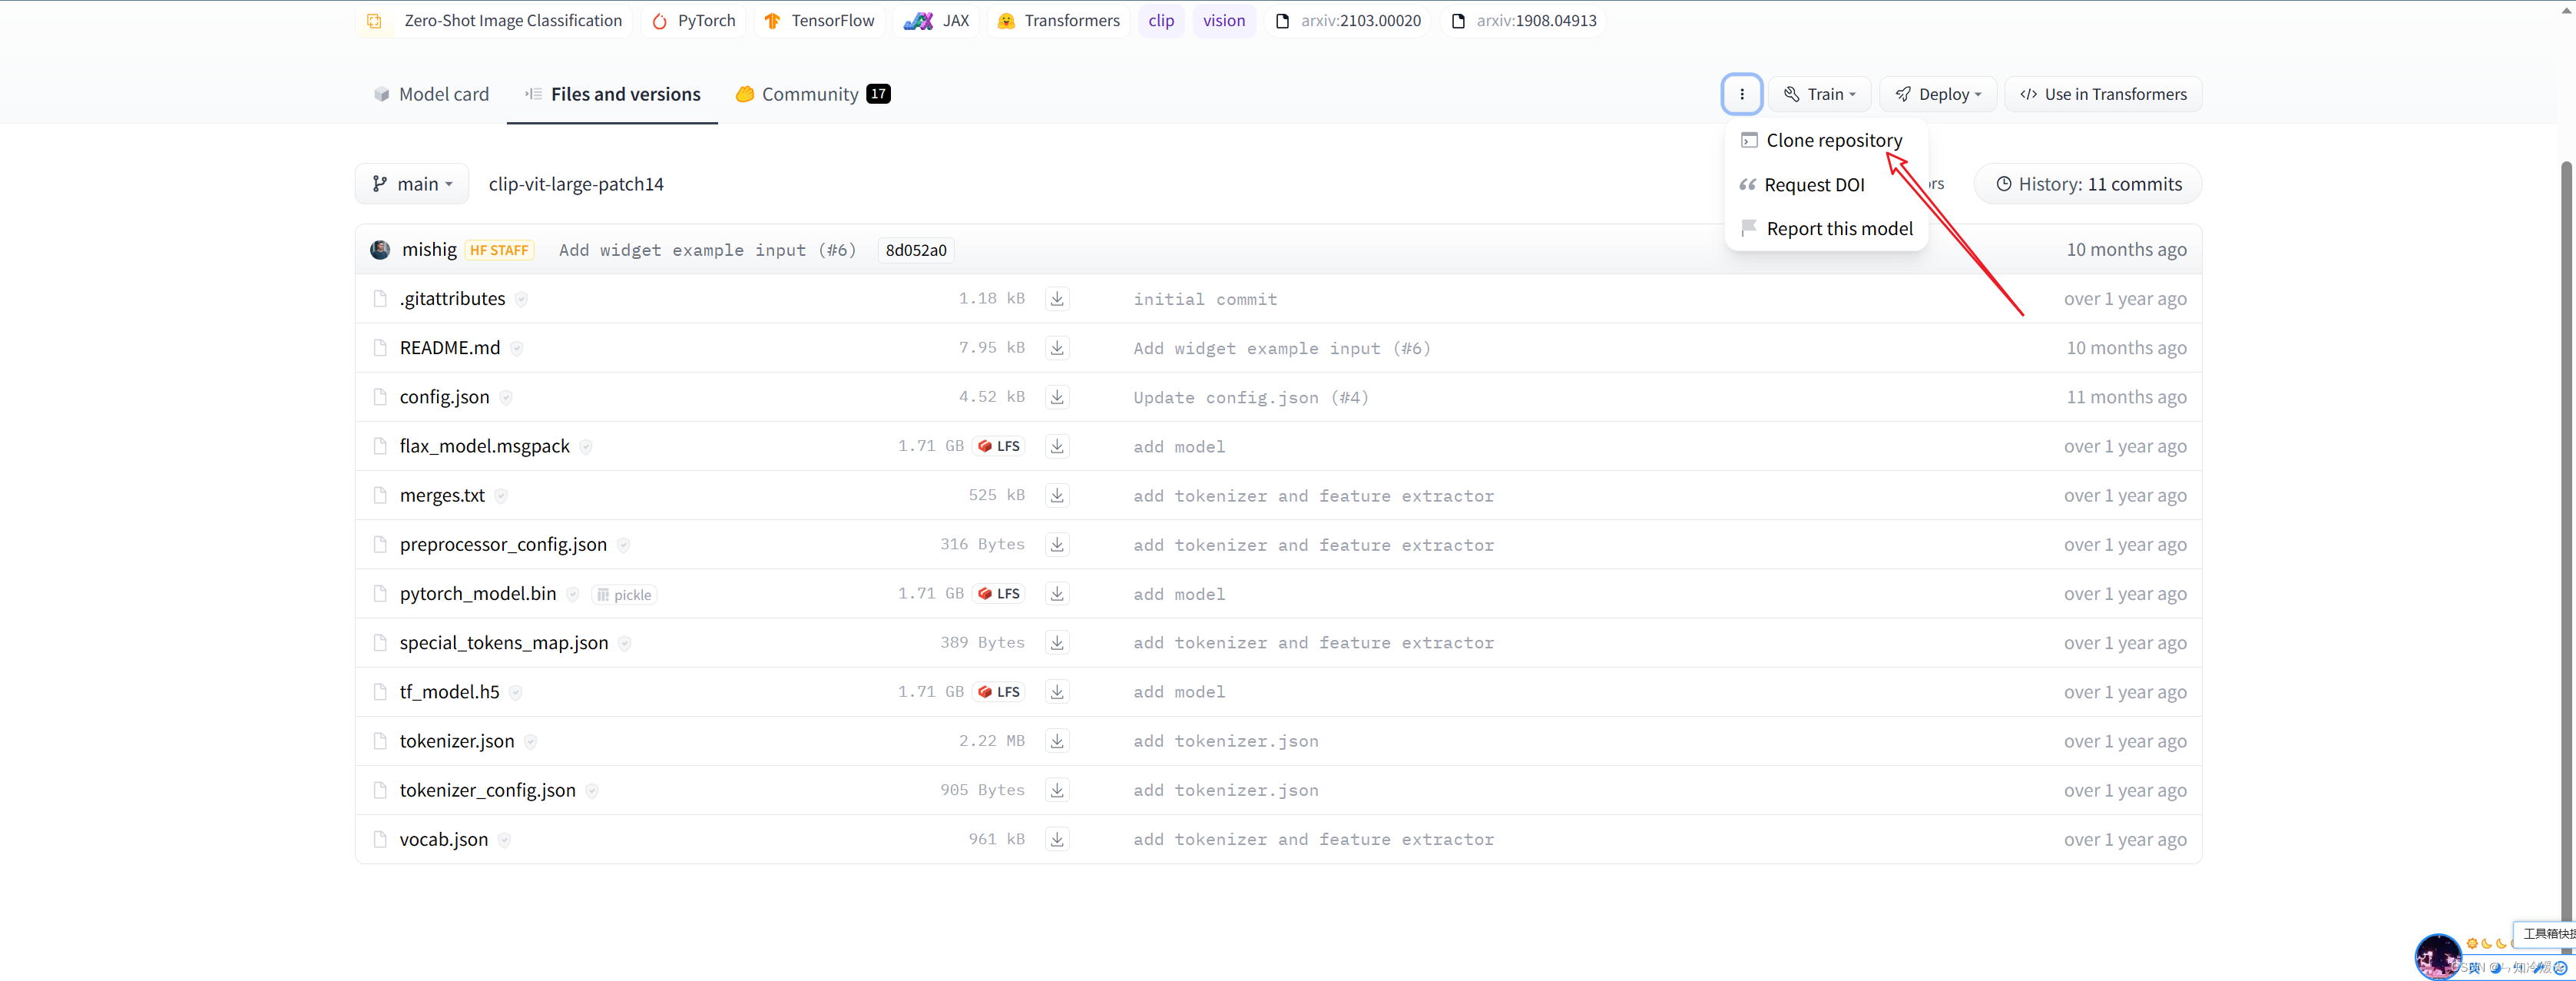Download the pytorch_model.bin file
2576x981 pixels.
[1057, 594]
